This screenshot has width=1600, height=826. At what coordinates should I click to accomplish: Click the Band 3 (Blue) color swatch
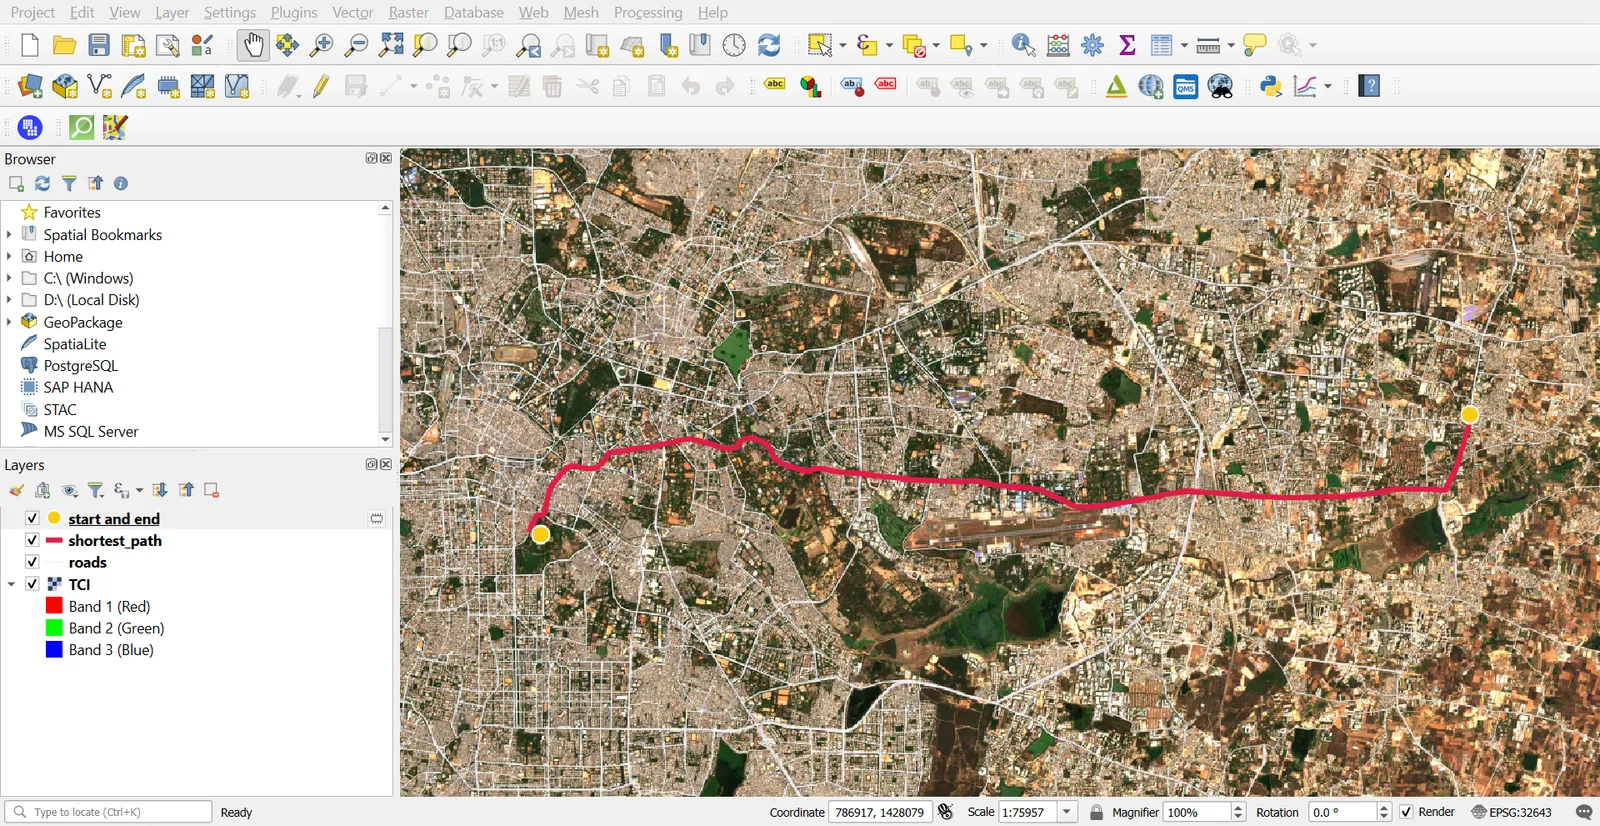[x=54, y=650]
